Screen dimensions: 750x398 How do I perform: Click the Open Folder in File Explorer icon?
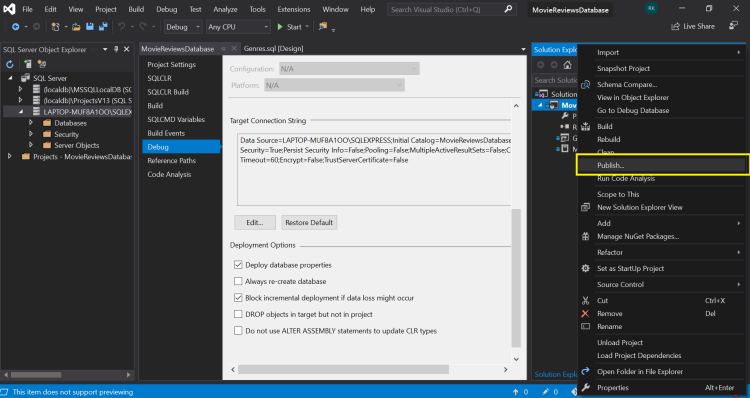[585, 371]
